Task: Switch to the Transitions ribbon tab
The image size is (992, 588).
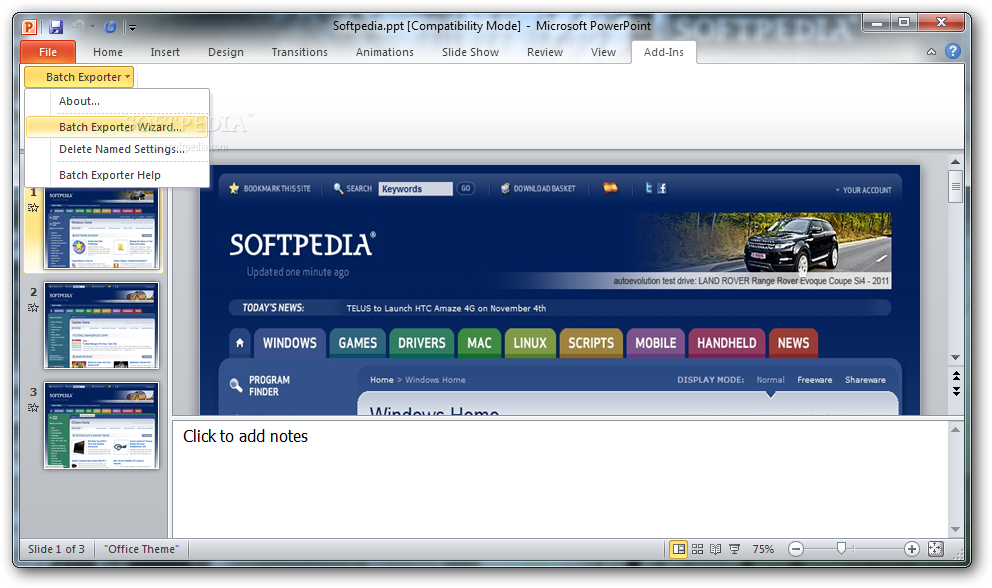Action: click(x=300, y=52)
